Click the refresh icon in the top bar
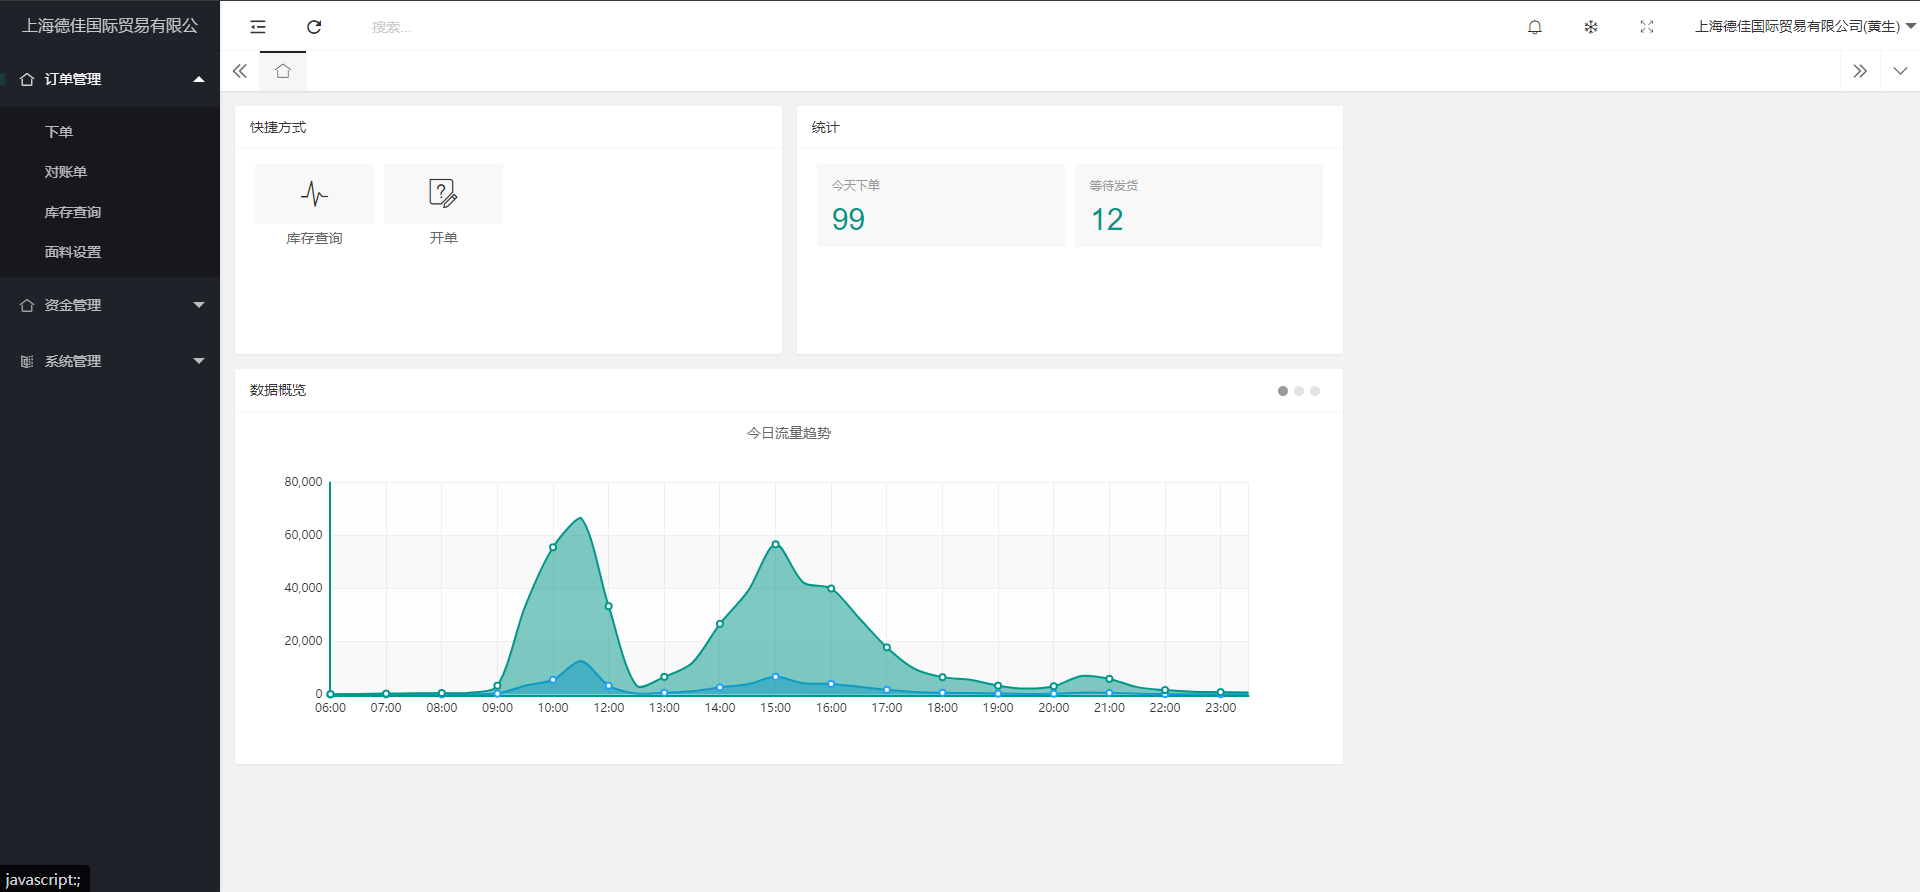 click(314, 27)
